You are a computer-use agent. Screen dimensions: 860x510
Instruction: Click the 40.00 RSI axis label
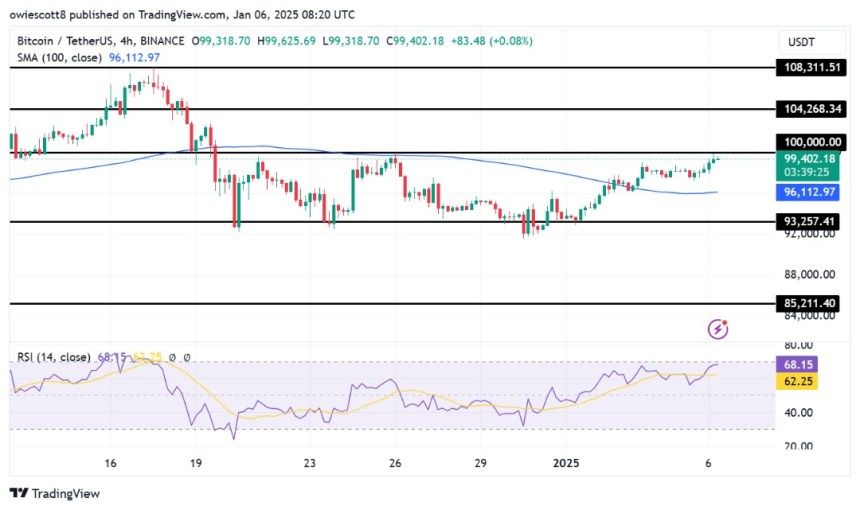point(799,413)
